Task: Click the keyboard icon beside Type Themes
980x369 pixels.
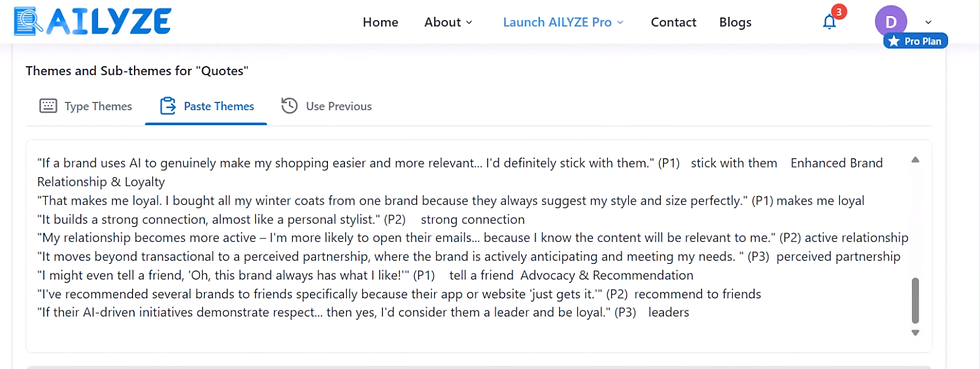Action: coord(48,106)
